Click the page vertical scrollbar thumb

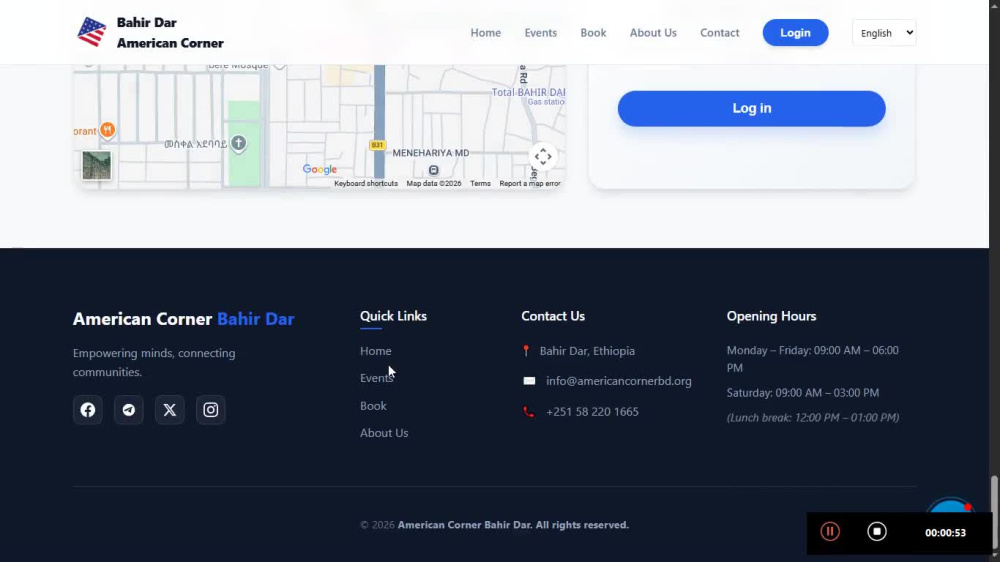click(994, 512)
